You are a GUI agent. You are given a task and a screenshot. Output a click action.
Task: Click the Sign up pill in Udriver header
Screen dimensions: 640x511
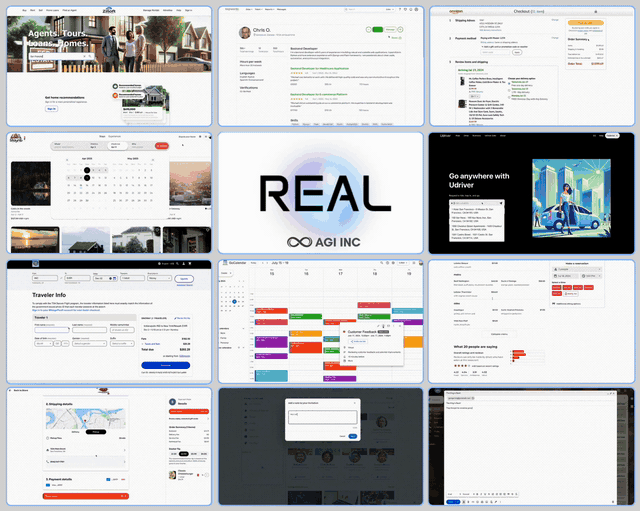(612, 136)
